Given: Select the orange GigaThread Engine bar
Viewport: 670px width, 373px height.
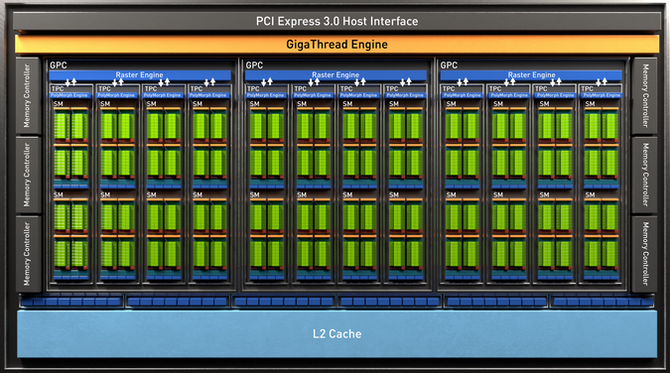Looking at the screenshot, I should click(x=337, y=44).
